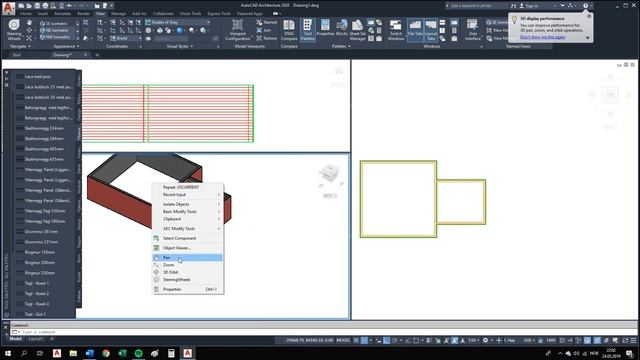Select 3D Orbit in the context menu

tap(188, 272)
